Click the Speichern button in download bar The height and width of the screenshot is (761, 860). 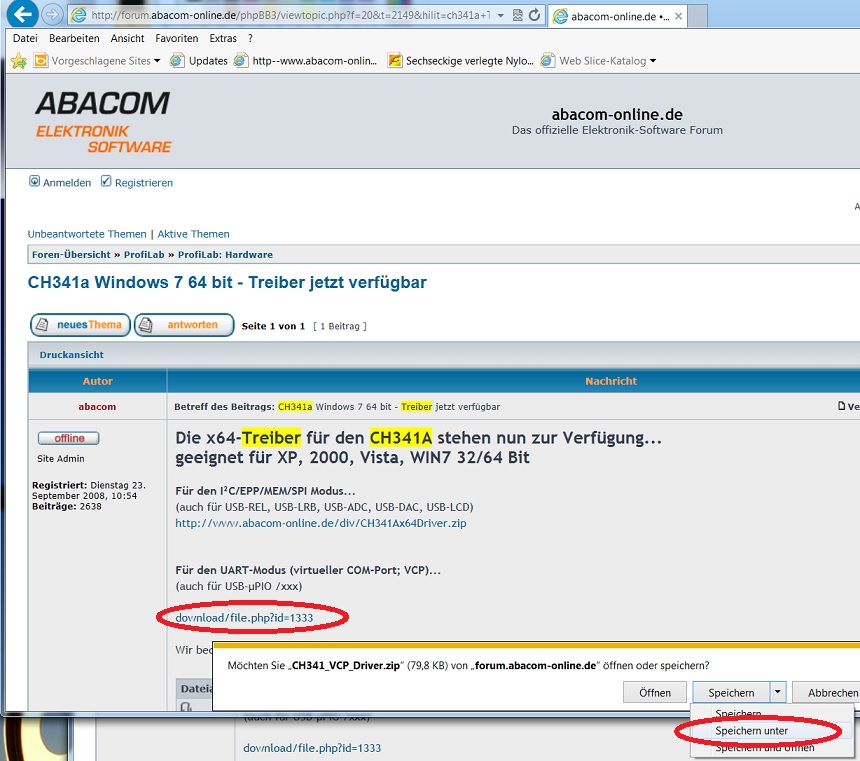click(731, 693)
